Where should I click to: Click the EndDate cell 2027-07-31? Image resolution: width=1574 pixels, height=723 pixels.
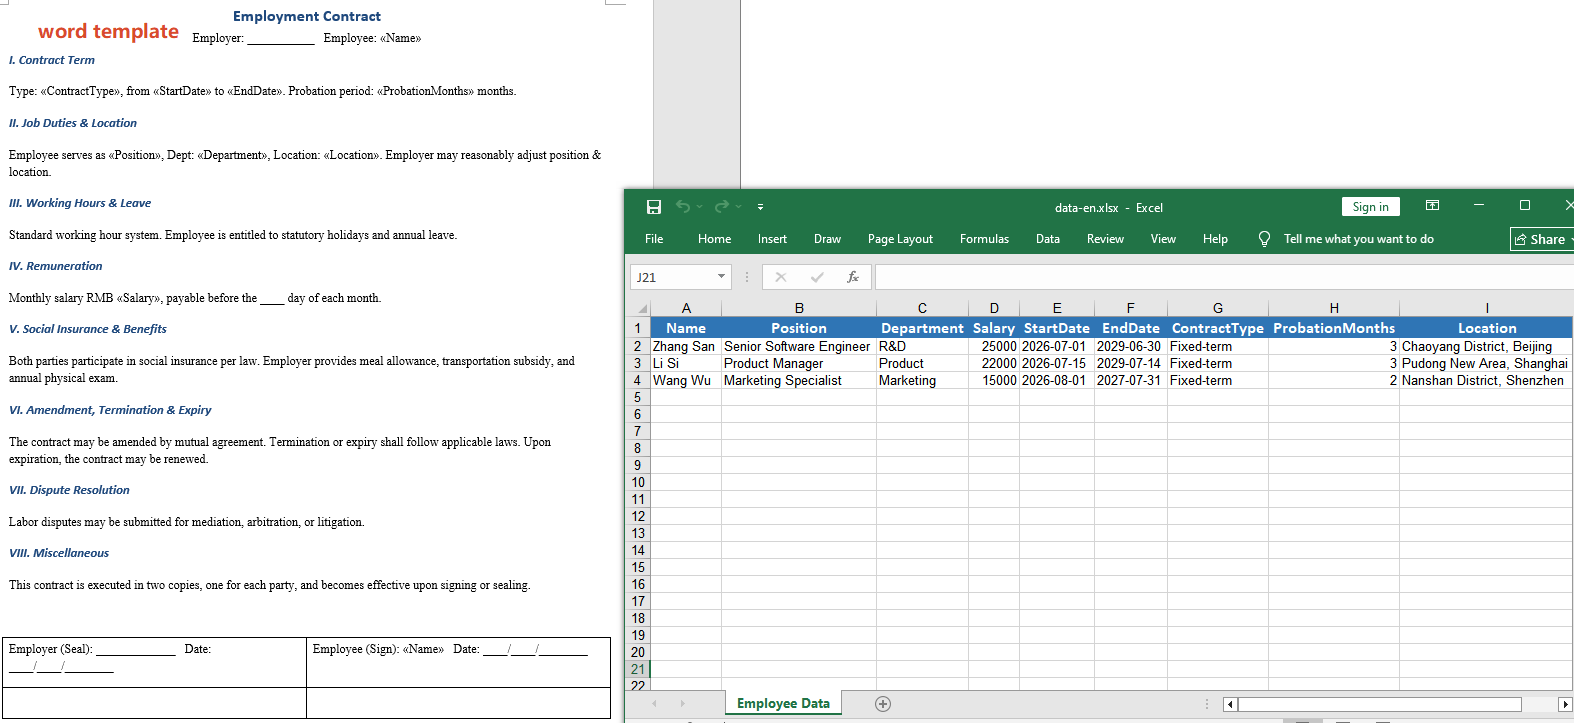(1131, 380)
